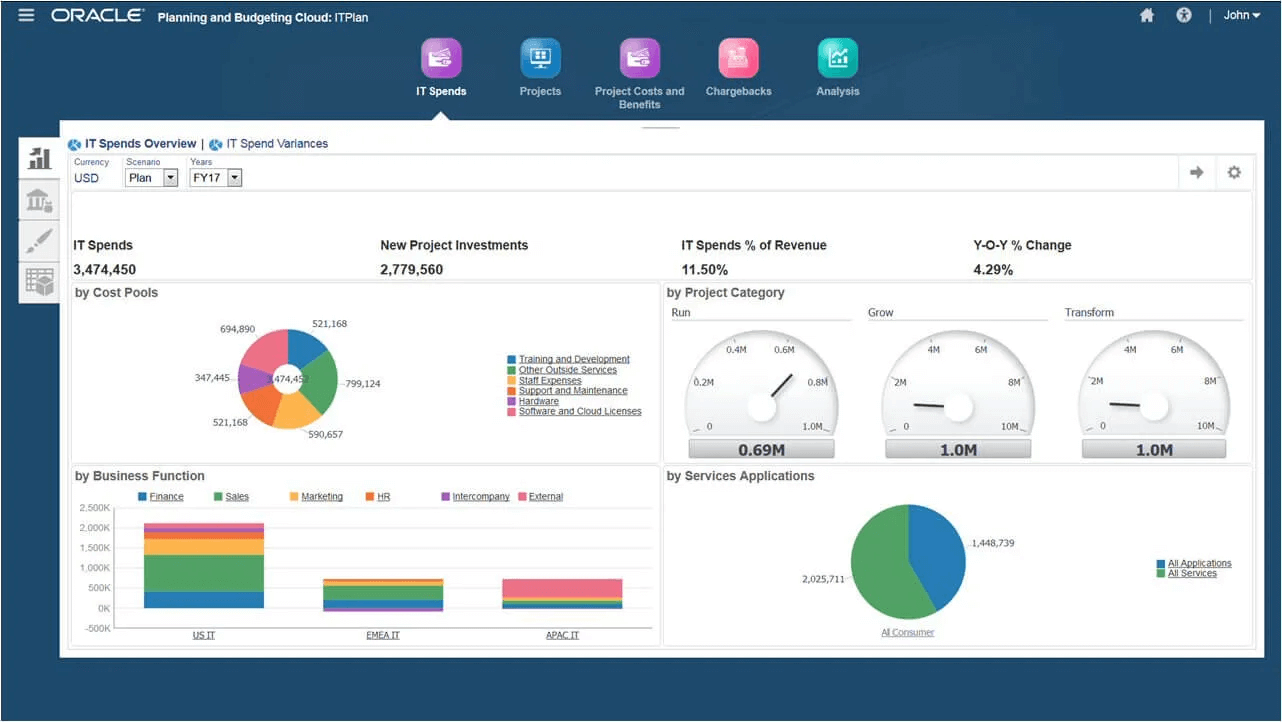Expand the John user menu

point(1241,15)
